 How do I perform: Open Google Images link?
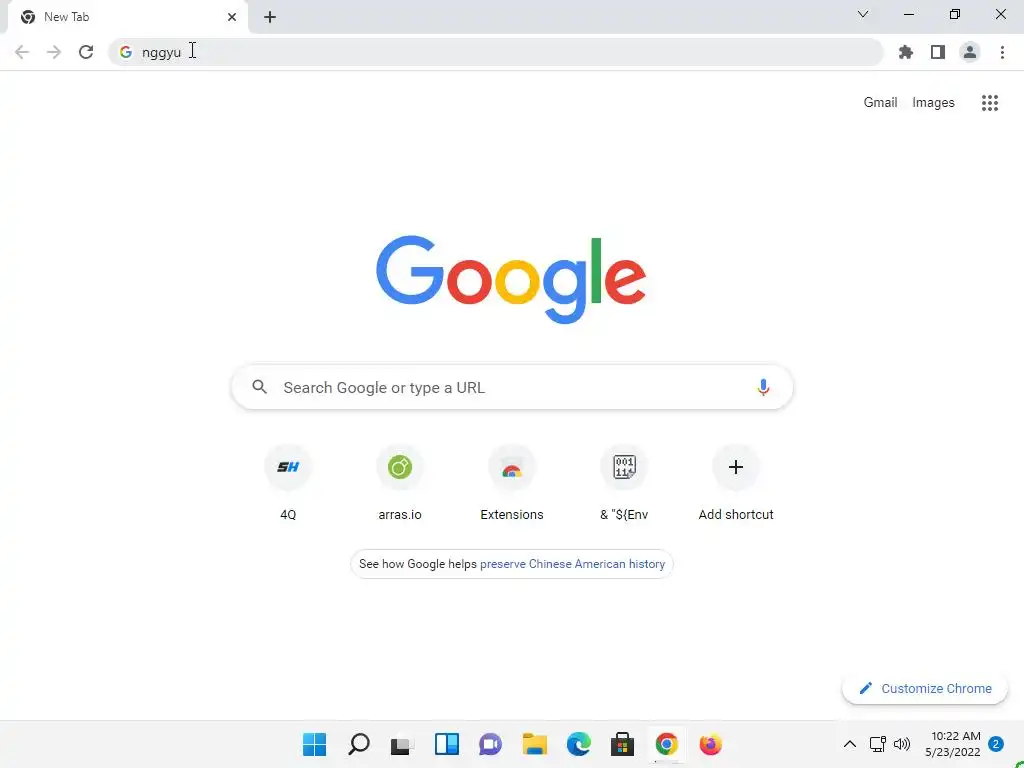933,103
